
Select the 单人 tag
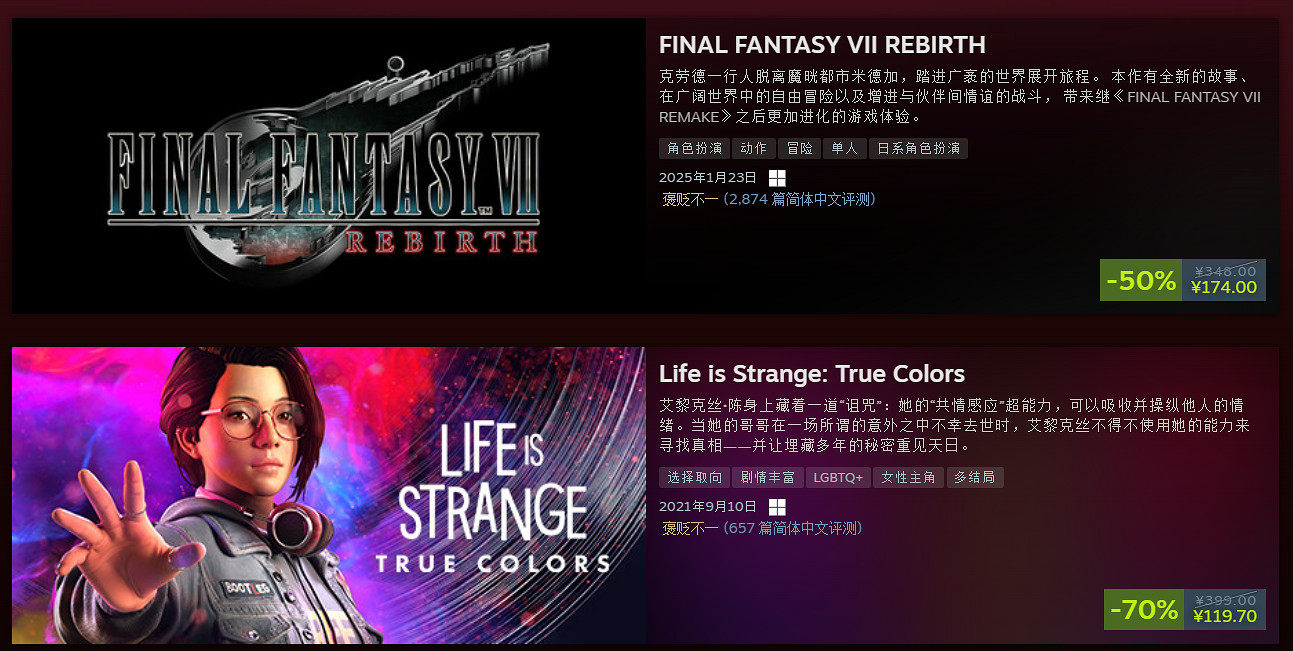[845, 149]
